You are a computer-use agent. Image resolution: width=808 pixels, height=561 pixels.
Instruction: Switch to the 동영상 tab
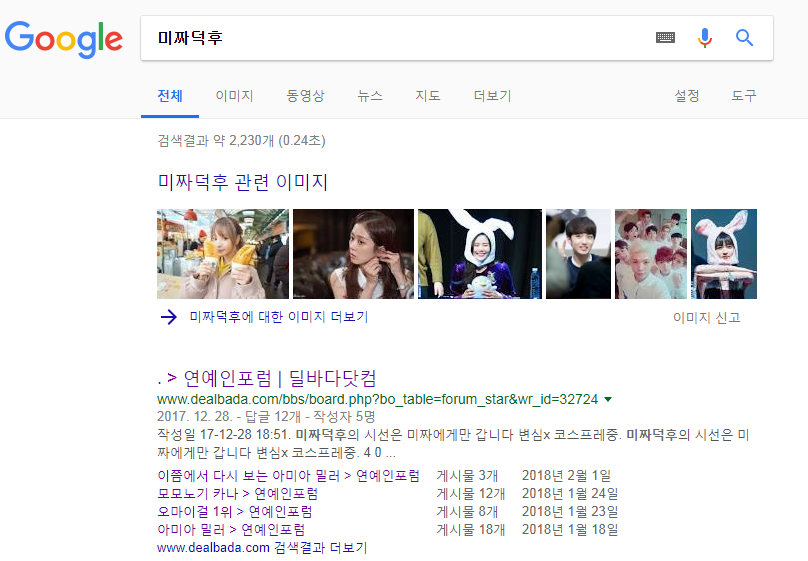coord(305,96)
